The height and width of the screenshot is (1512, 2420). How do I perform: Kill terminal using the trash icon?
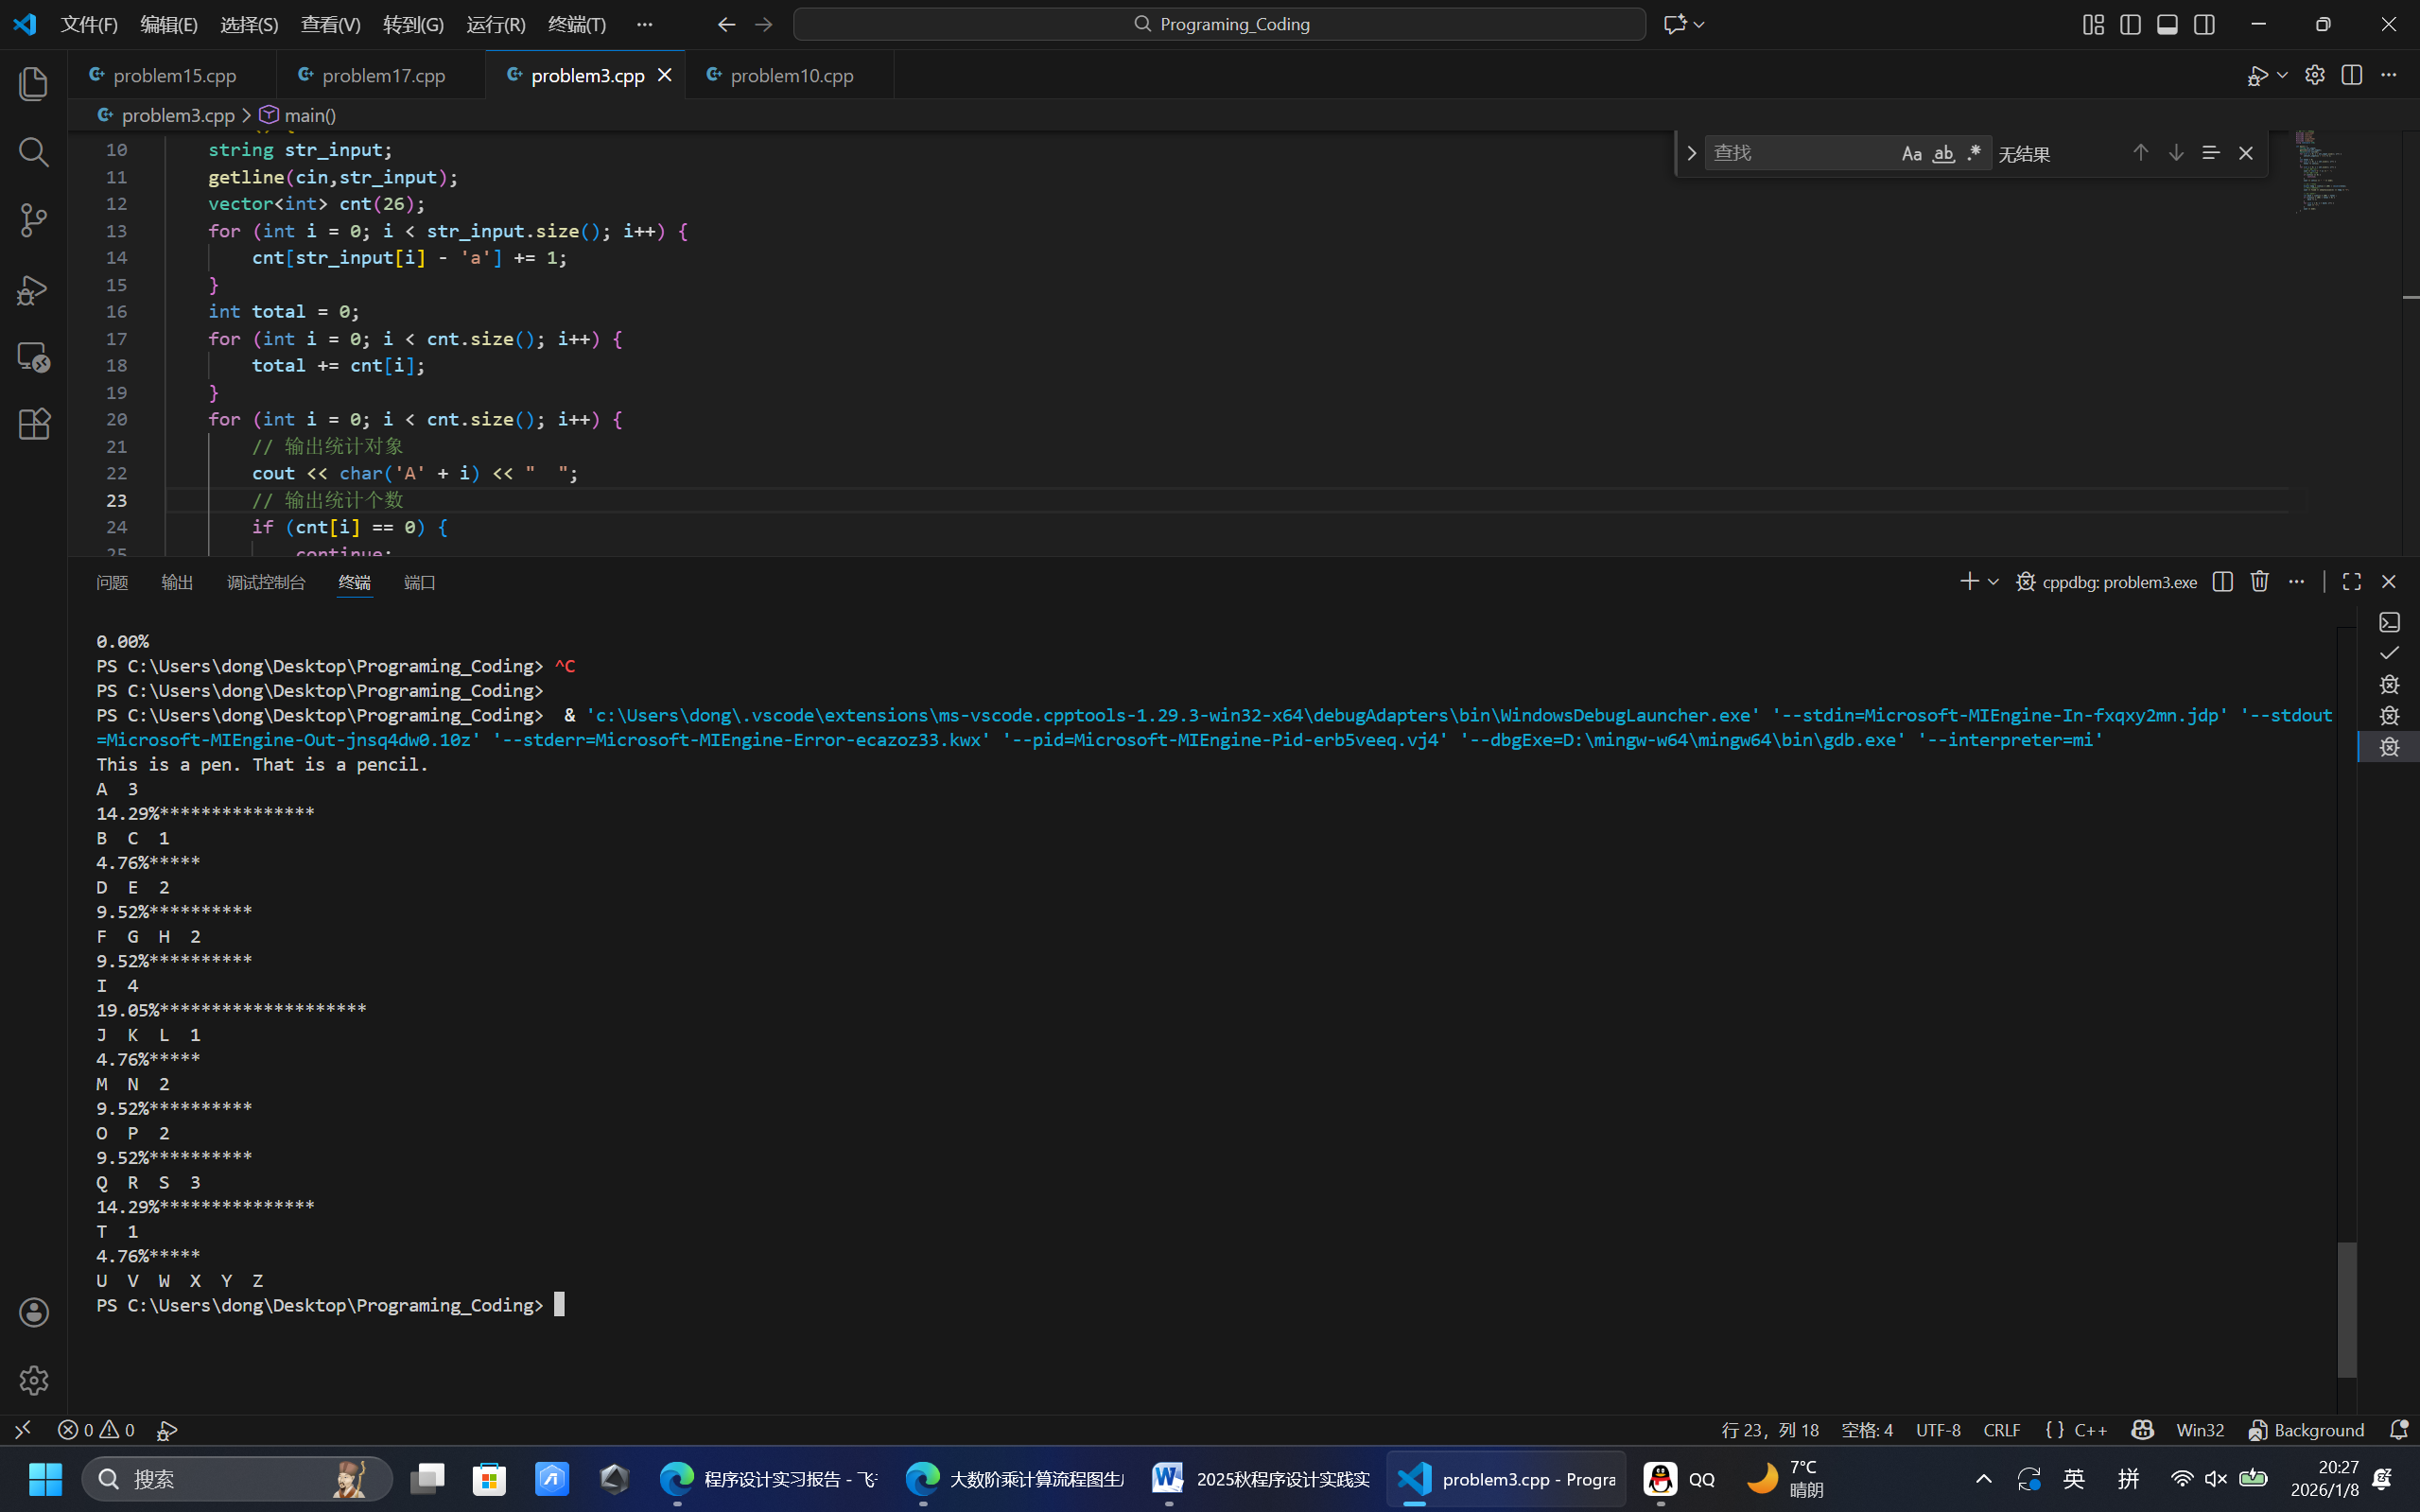pos(2259,581)
